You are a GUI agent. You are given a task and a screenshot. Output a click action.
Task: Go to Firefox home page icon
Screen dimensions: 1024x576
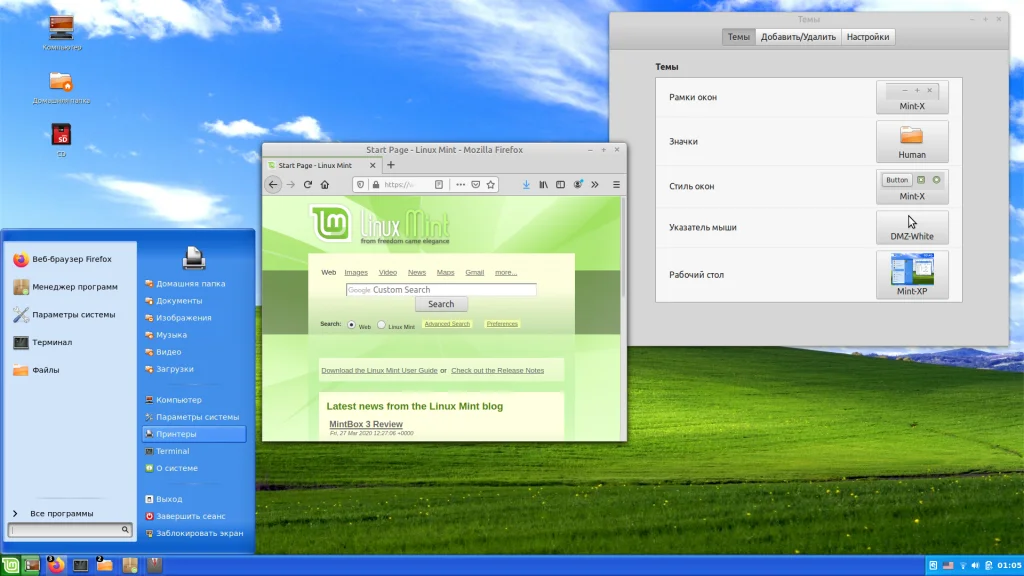pos(325,185)
